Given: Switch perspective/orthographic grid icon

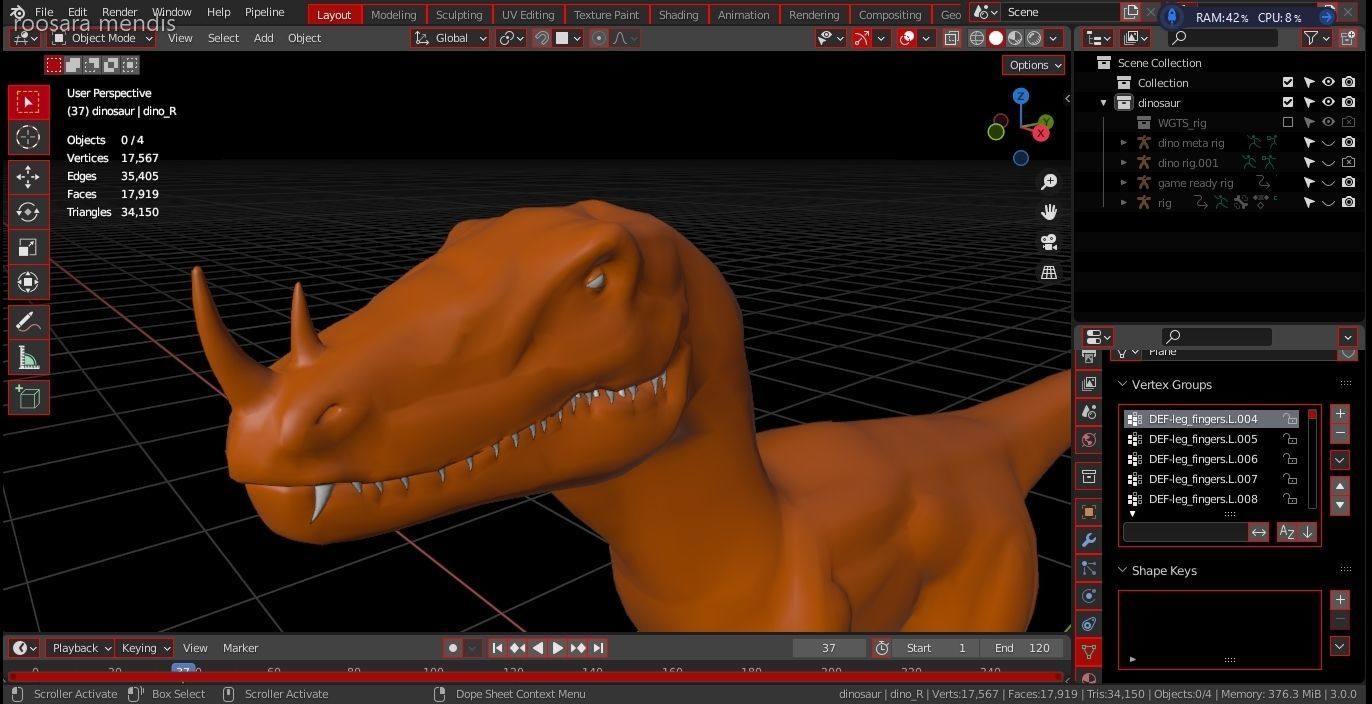Looking at the screenshot, I should [x=1049, y=272].
